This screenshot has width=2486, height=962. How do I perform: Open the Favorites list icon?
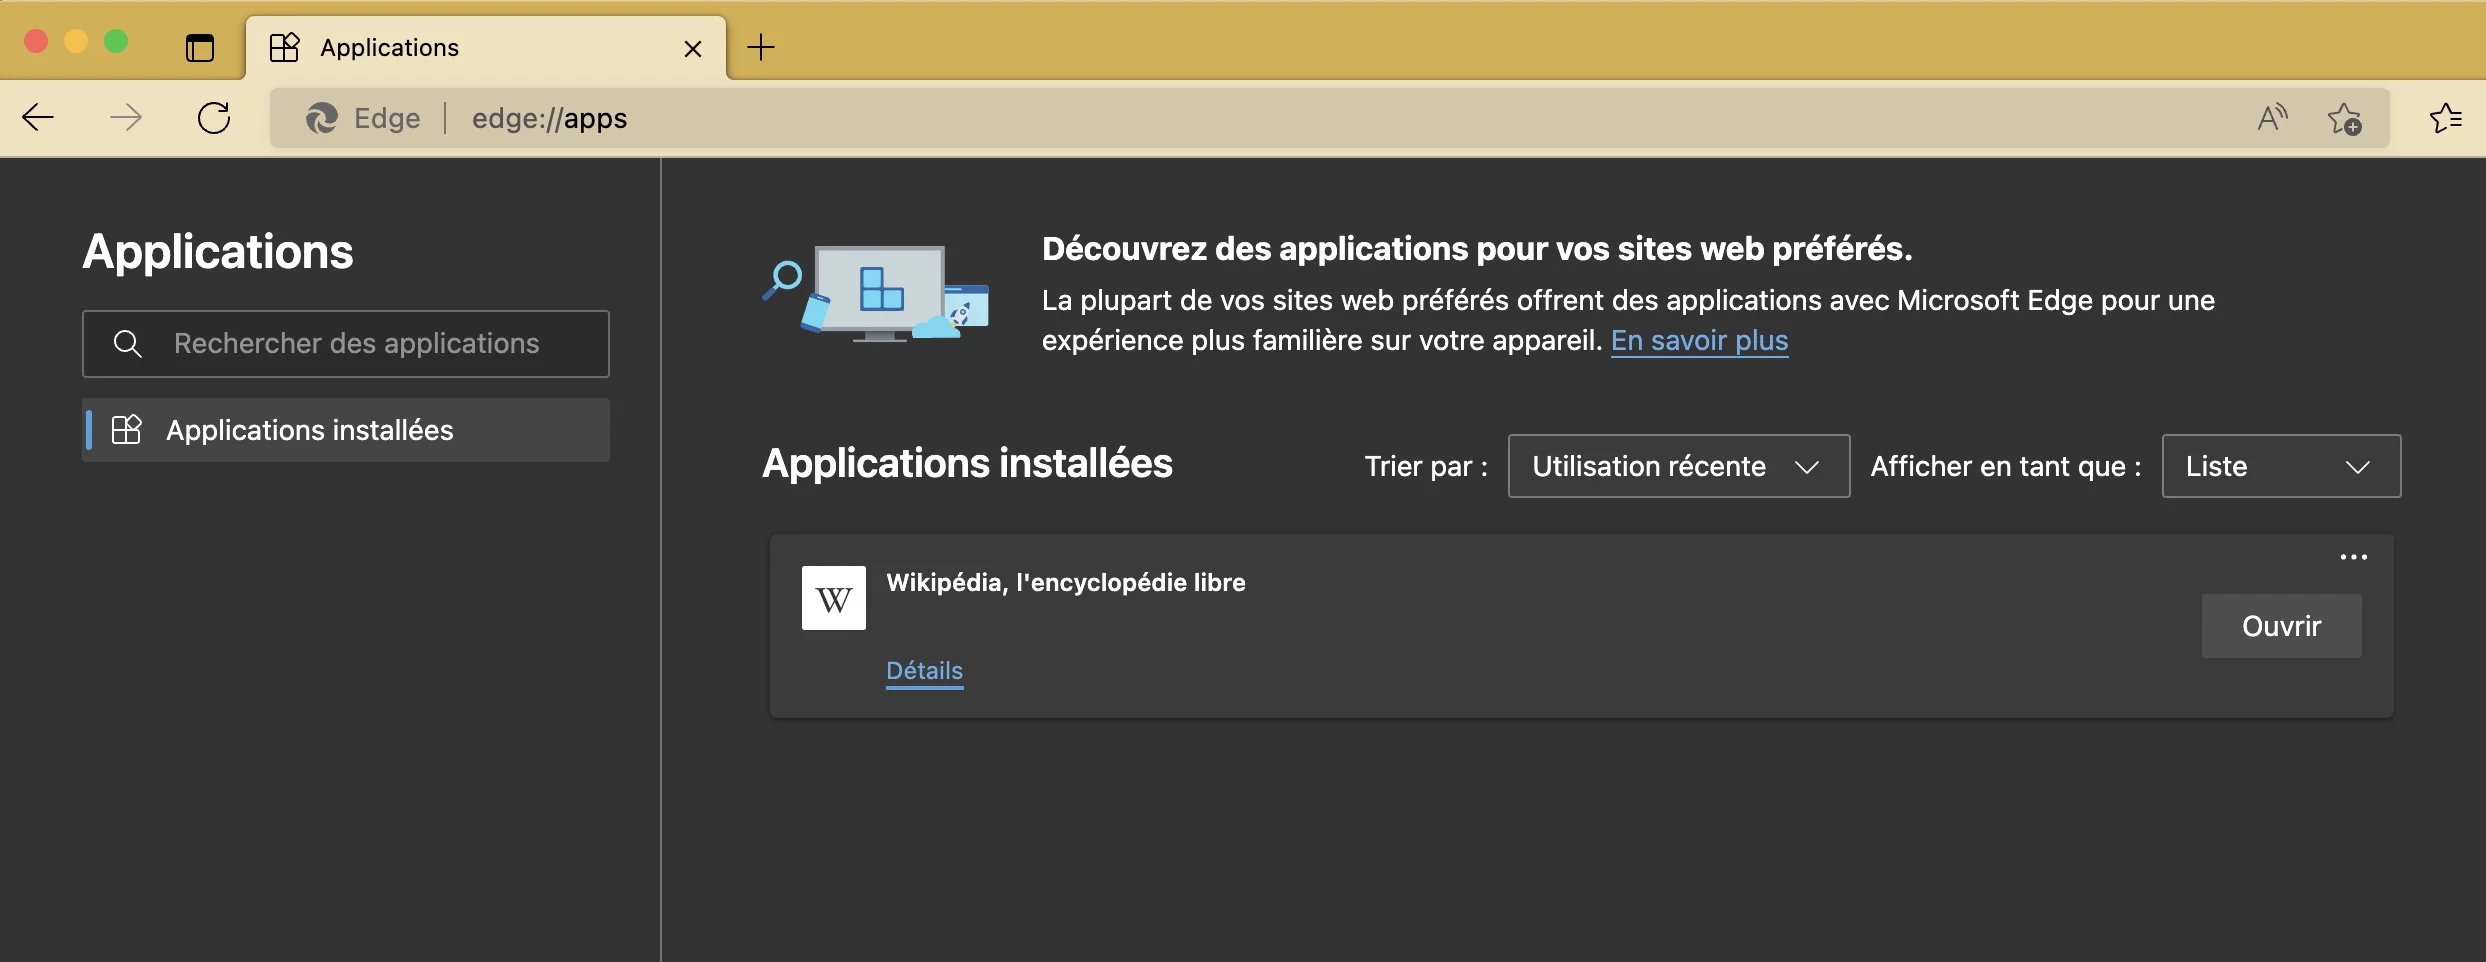(2445, 118)
